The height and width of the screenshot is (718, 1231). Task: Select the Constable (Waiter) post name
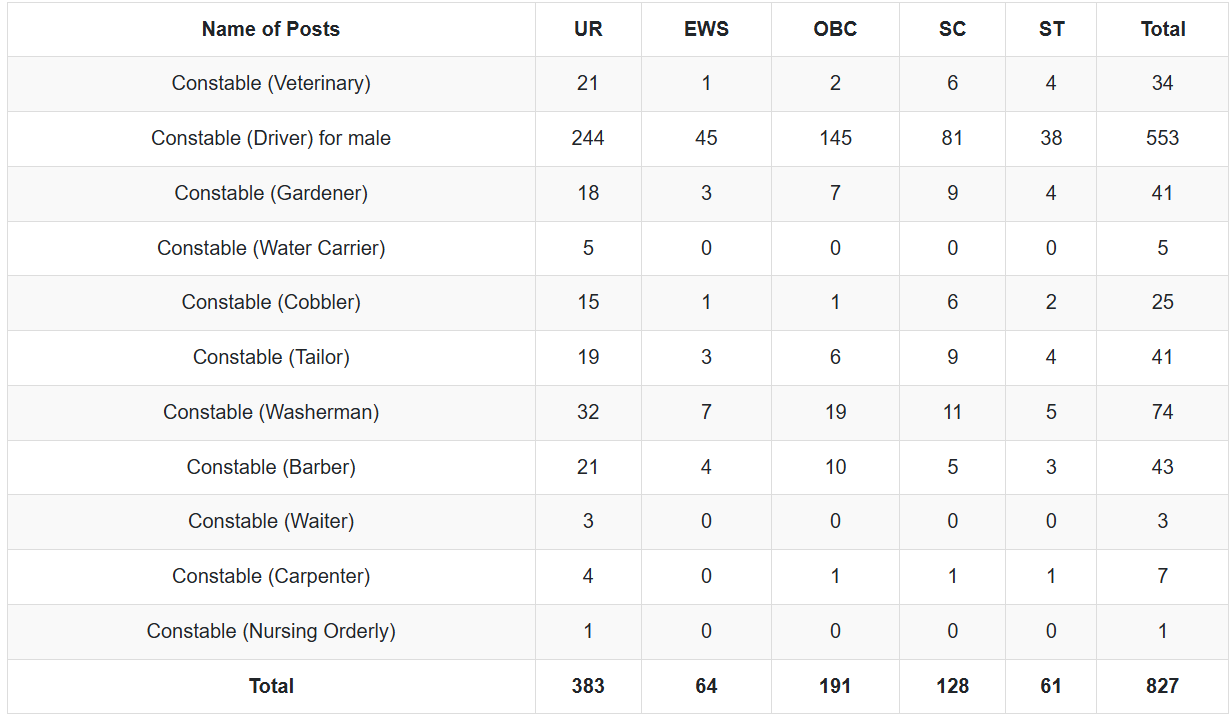click(x=271, y=521)
